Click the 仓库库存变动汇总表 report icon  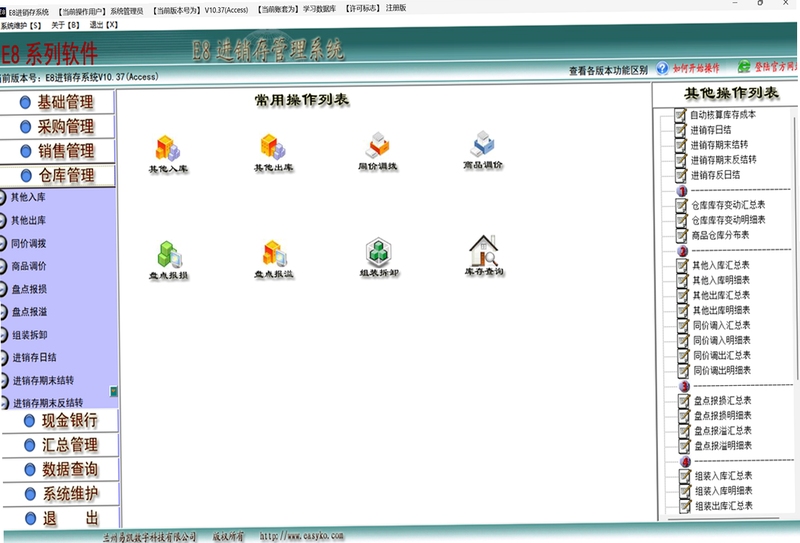point(682,205)
